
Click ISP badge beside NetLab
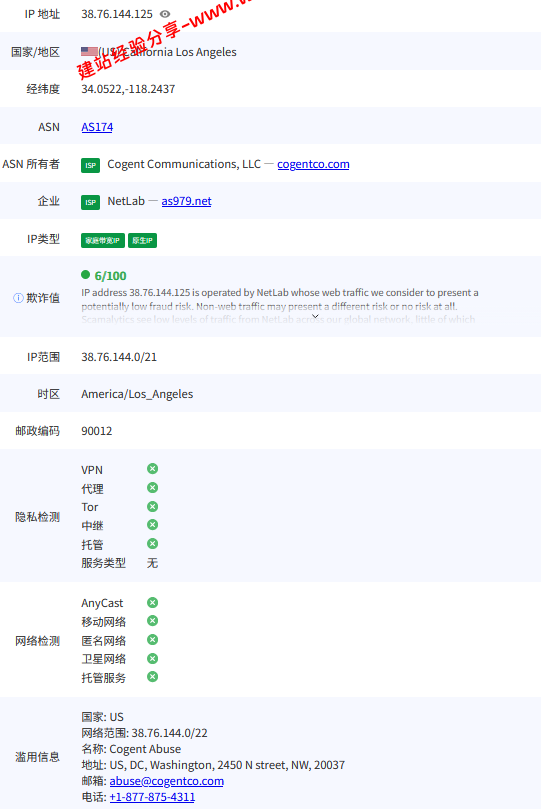pyautogui.click(x=90, y=202)
